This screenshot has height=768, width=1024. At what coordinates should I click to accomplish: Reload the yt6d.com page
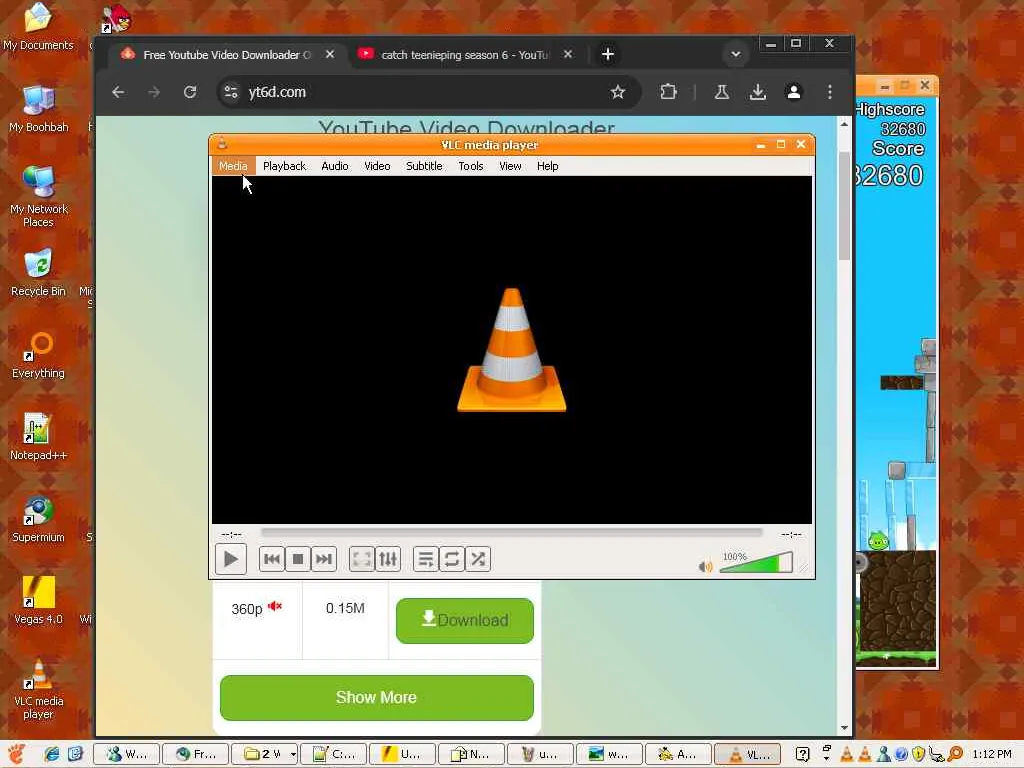pyautogui.click(x=190, y=92)
